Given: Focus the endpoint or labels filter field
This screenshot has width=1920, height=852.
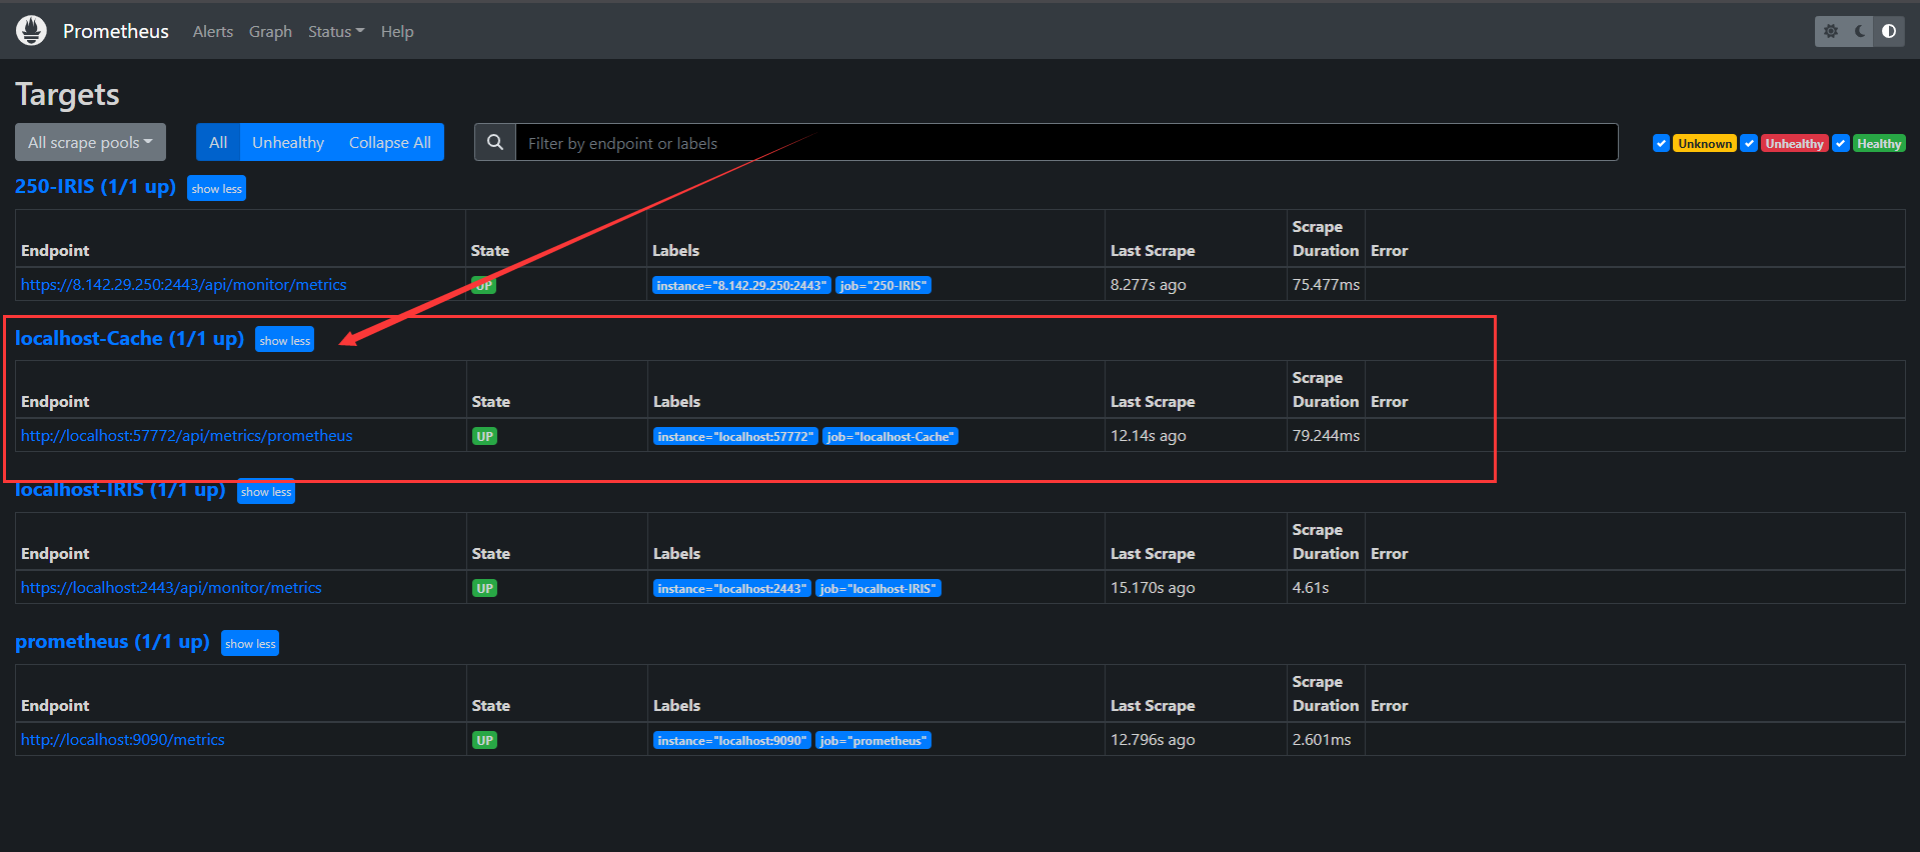Looking at the screenshot, I should pyautogui.click(x=1067, y=142).
